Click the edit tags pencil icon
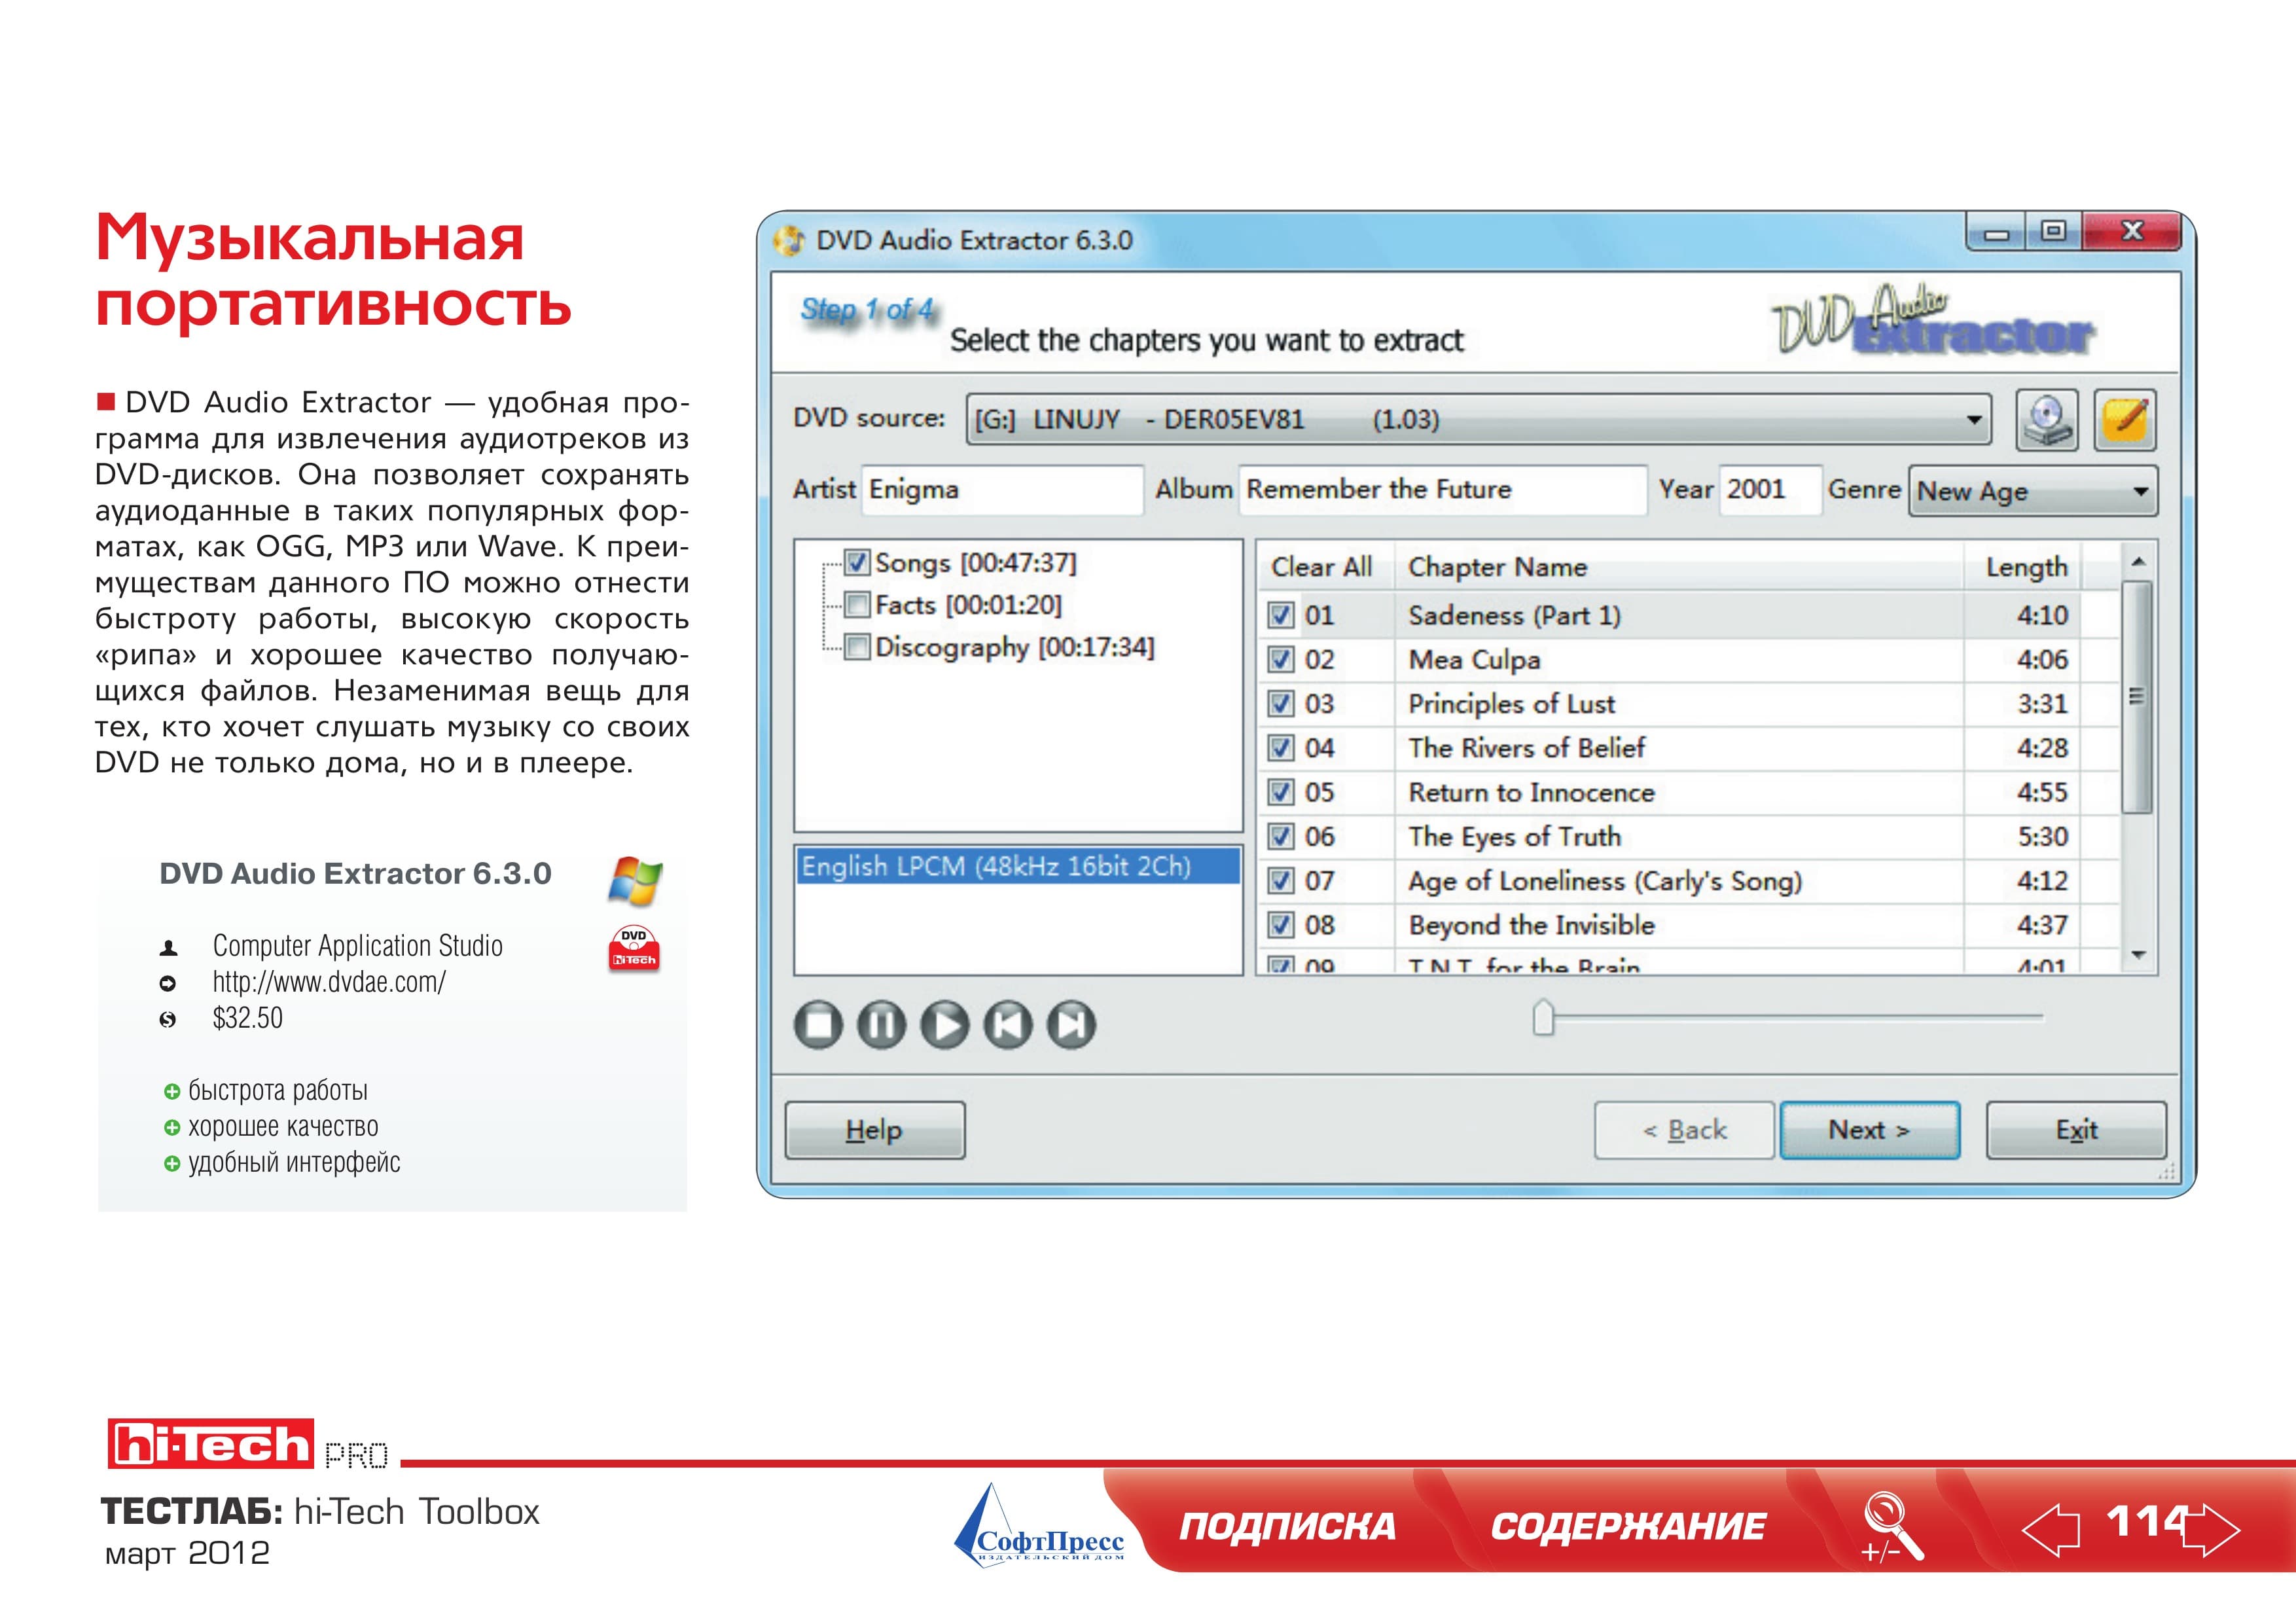The width and height of the screenshot is (2296, 1624). [x=2125, y=420]
